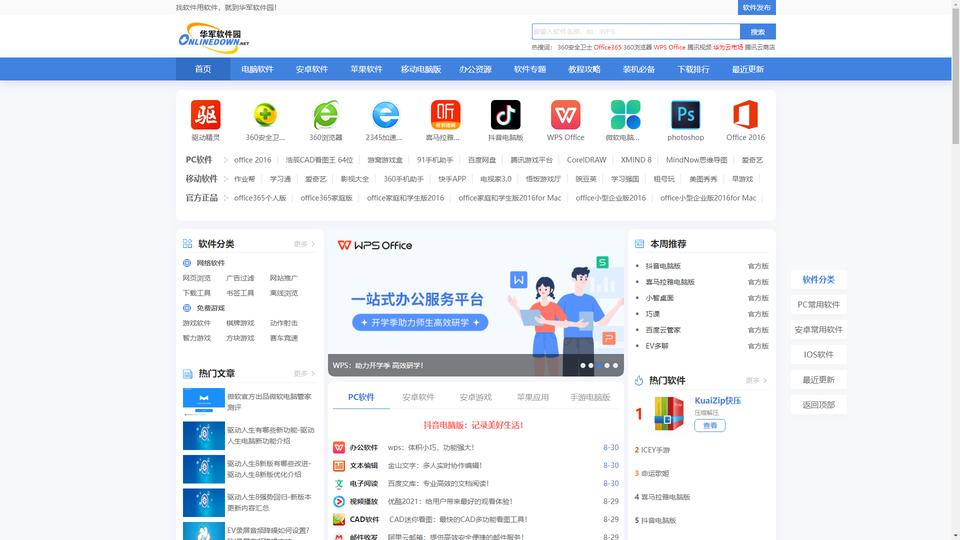Open the WPS Office banner image
The image size is (960, 540).
[476, 303]
